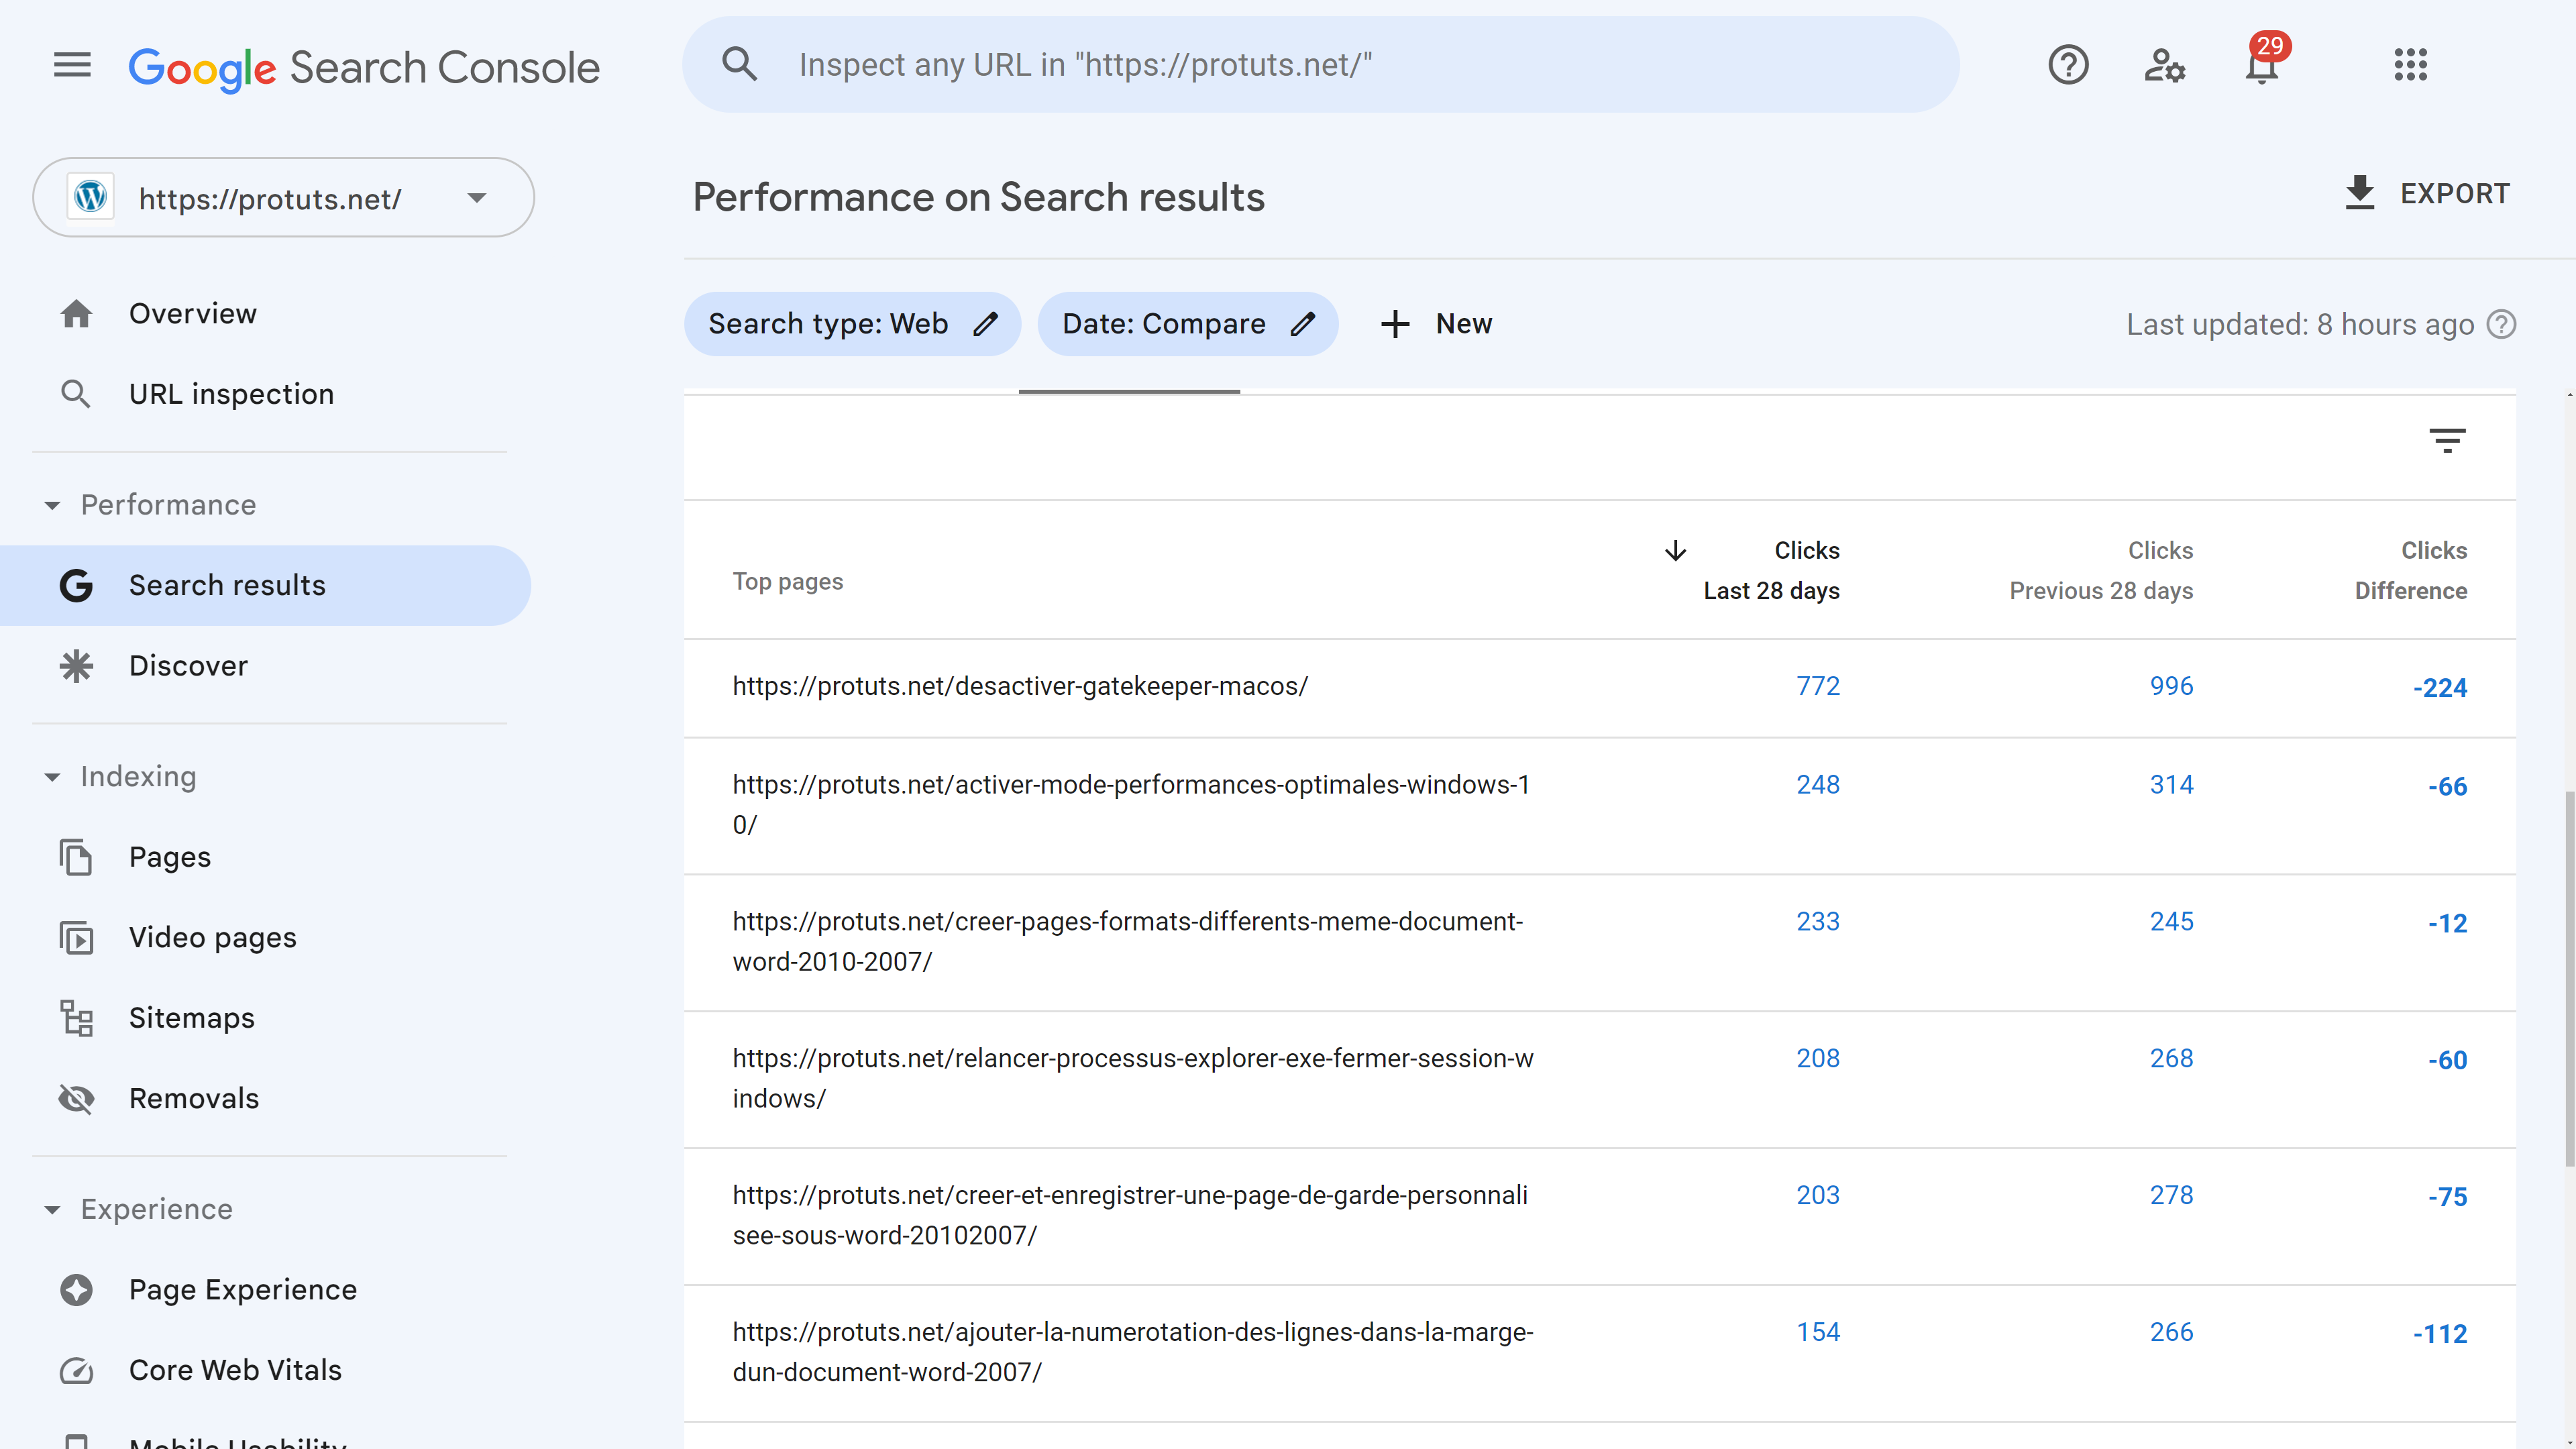The height and width of the screenshot is (1449, 2576).
Task: Sort by Clicks Last 28 days column
Action: [x=1770, y=570]
